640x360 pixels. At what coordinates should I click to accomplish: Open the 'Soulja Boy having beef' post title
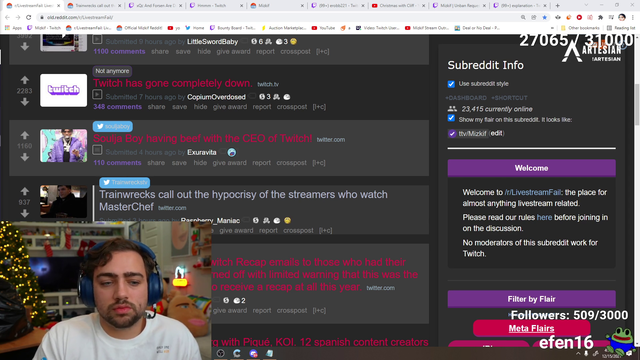coord(203,139)
